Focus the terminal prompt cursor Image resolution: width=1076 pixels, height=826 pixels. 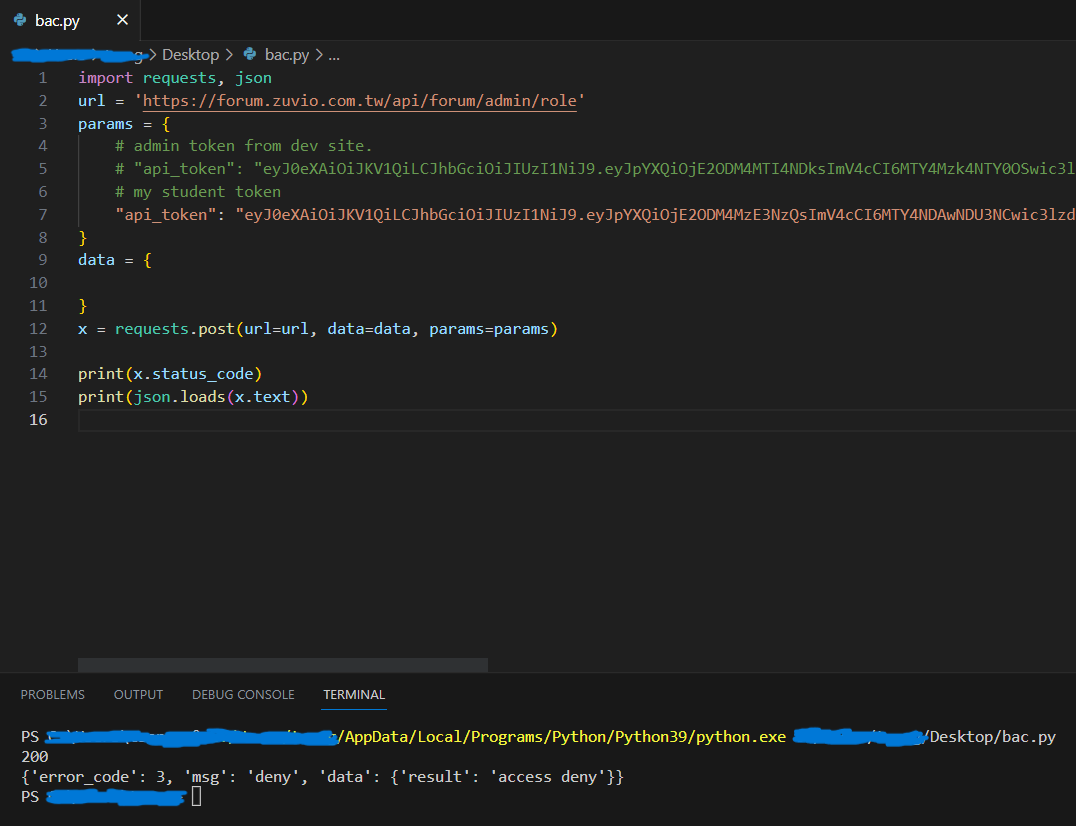(x=196, y=796)
